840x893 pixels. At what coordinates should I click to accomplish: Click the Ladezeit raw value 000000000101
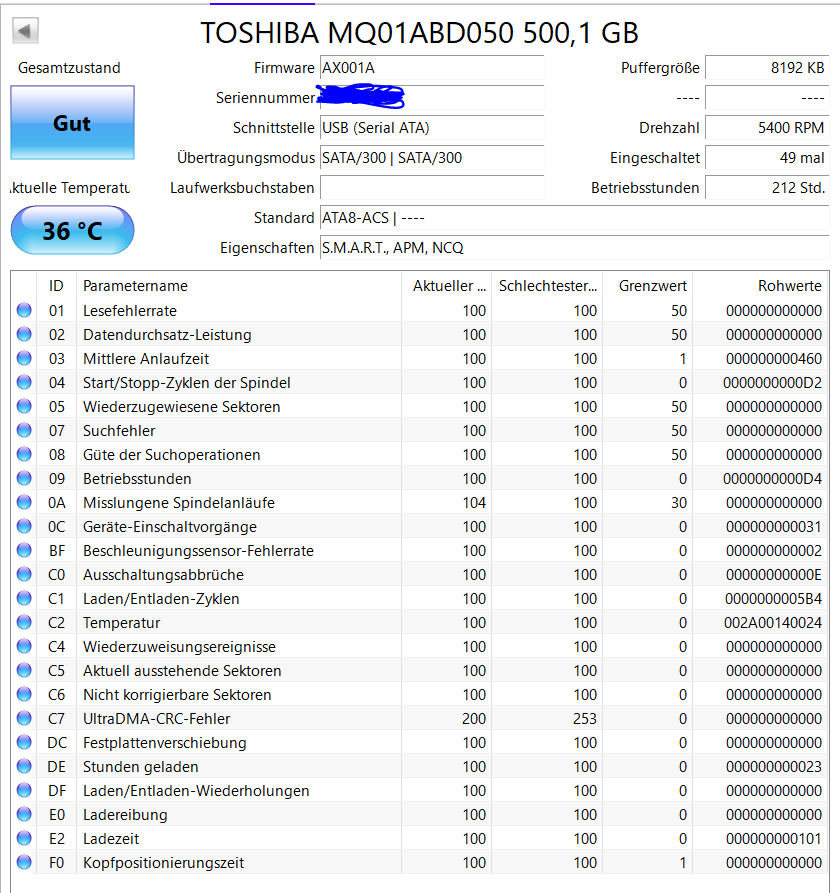point(773,839)
